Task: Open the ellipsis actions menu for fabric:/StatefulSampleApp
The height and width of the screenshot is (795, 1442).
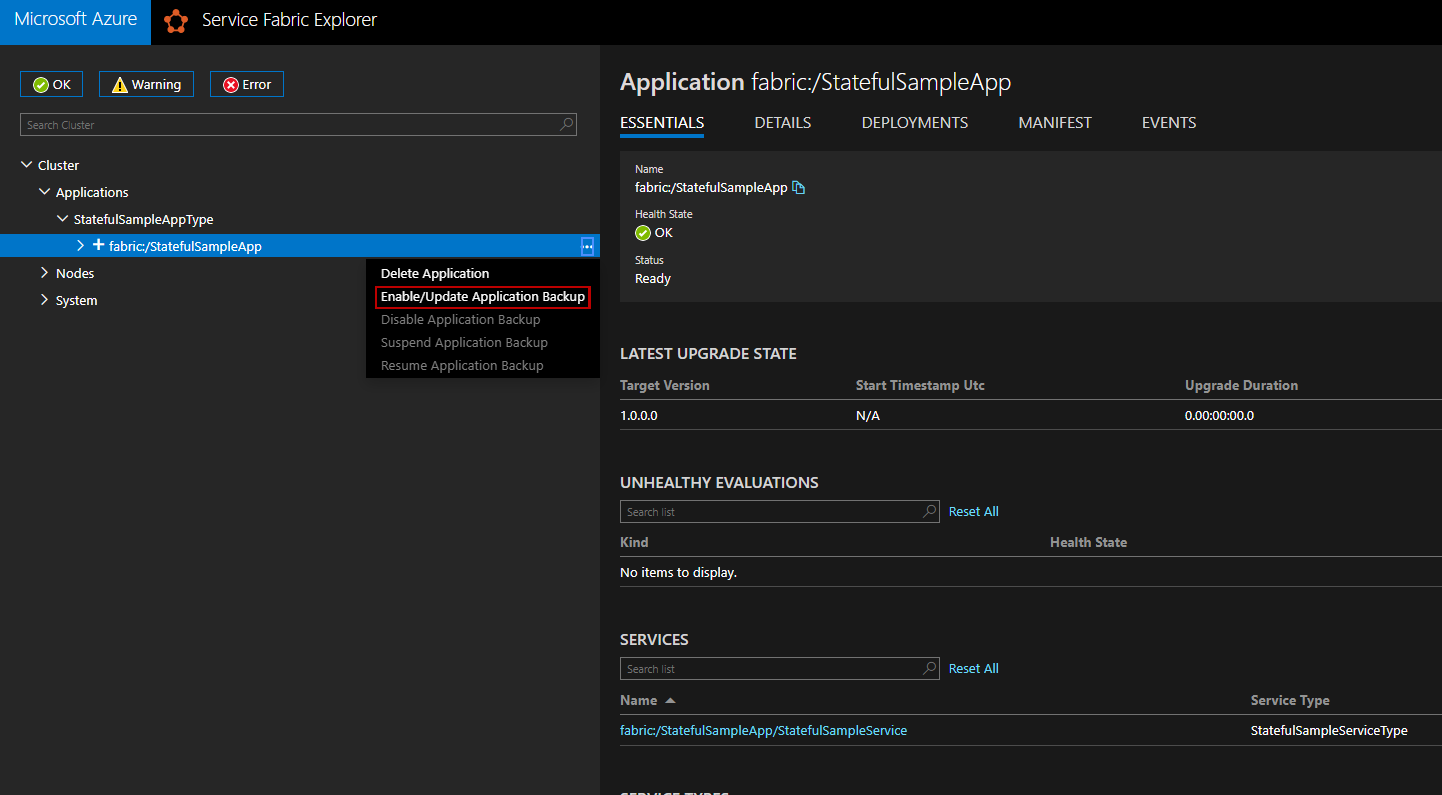Action: (588, 246)
